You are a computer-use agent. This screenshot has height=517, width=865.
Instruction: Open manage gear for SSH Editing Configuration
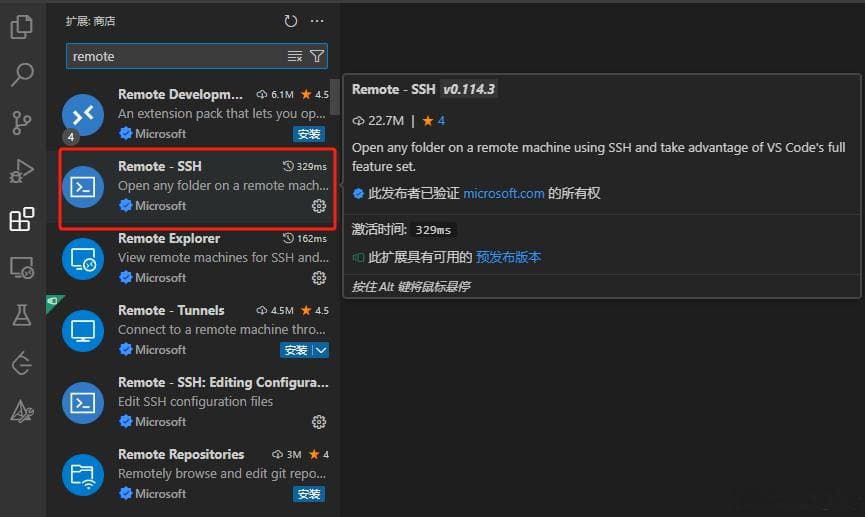click(x=319, y=422)
